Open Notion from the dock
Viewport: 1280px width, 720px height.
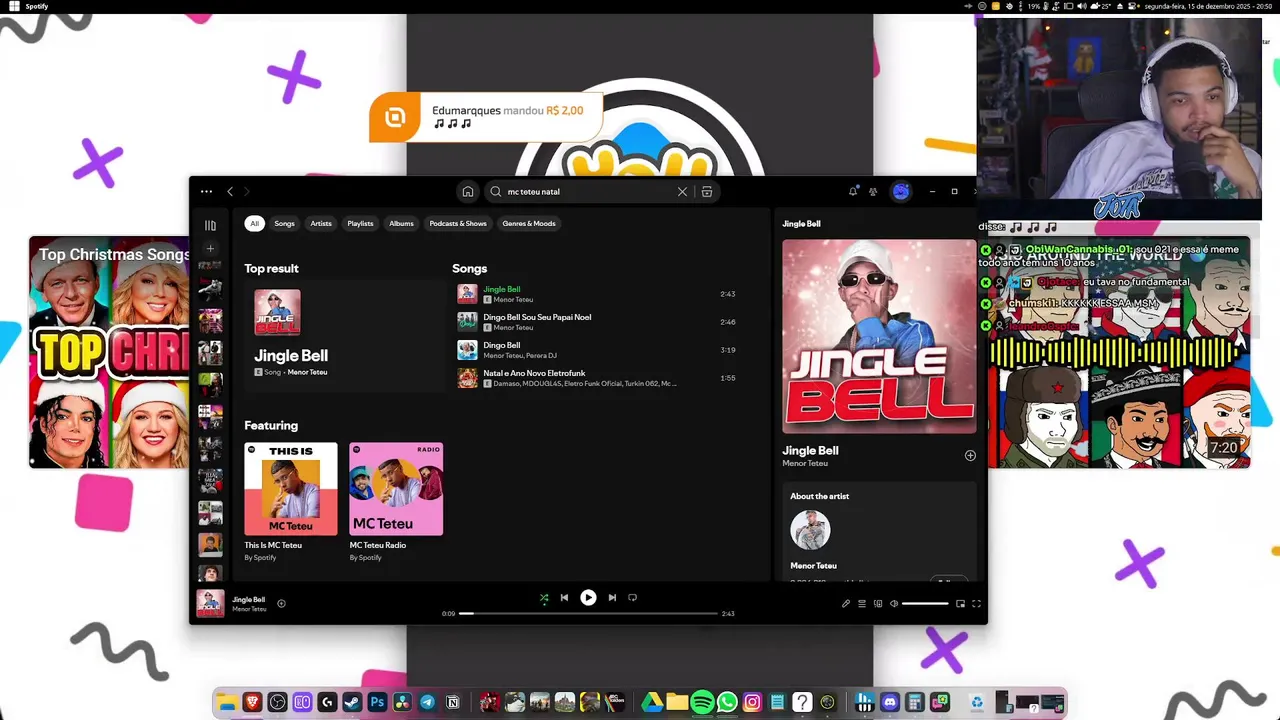(x=452, y=703)
